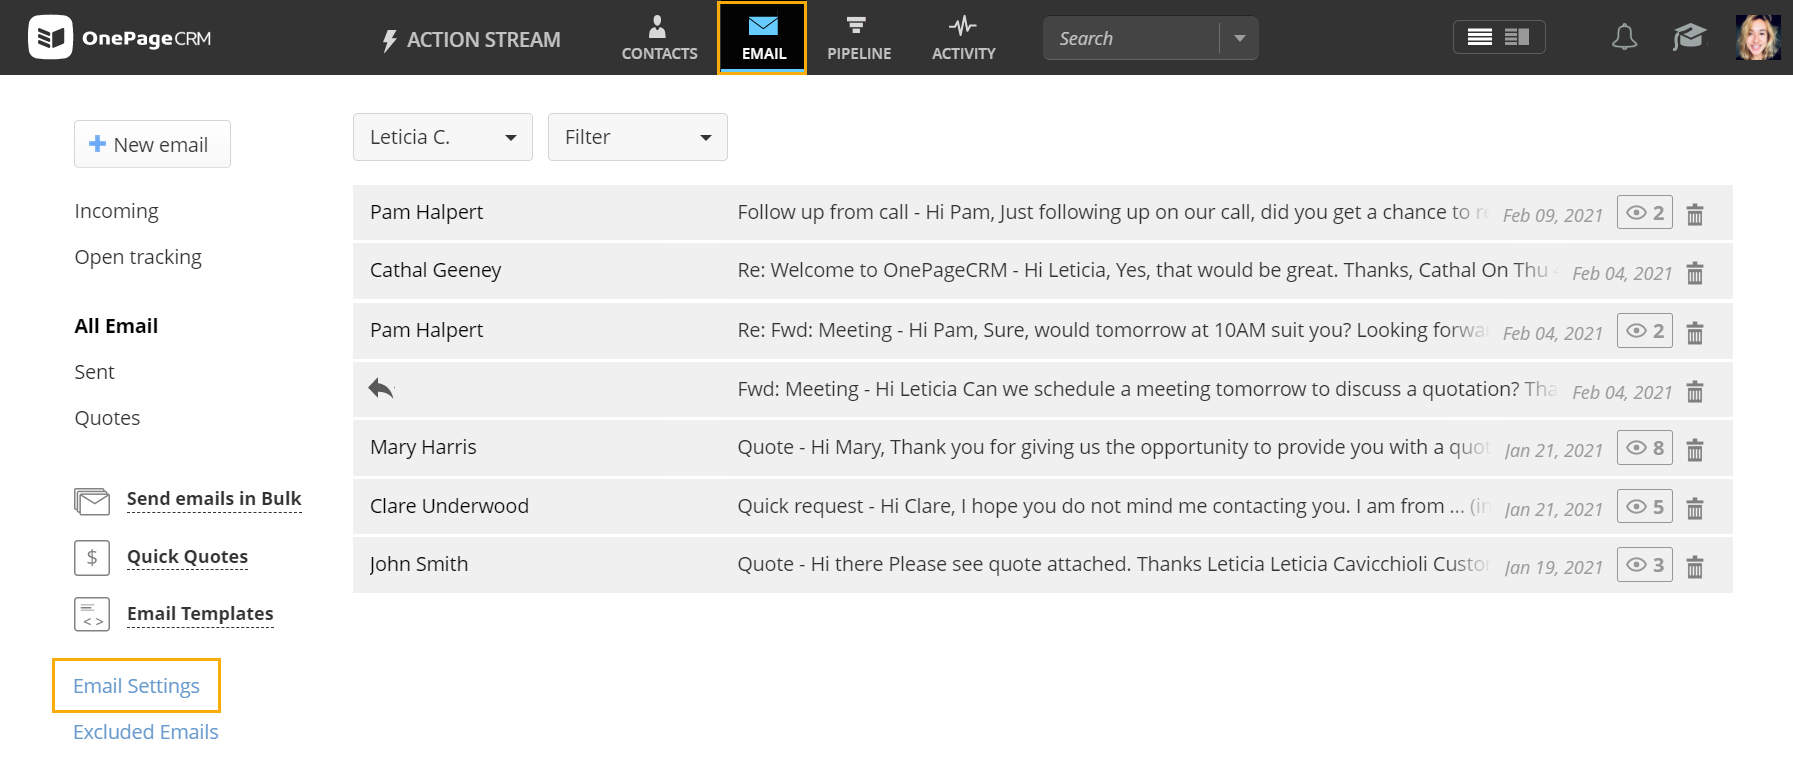Click the Send emails in Bulk envelope icon
The width and height of the screenshot is (1793, 776).
pos(92,501)
